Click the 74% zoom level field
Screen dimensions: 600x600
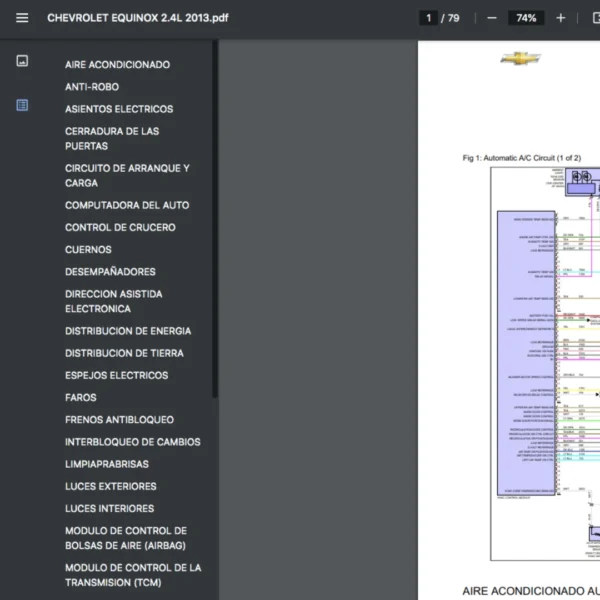(526, 18)
